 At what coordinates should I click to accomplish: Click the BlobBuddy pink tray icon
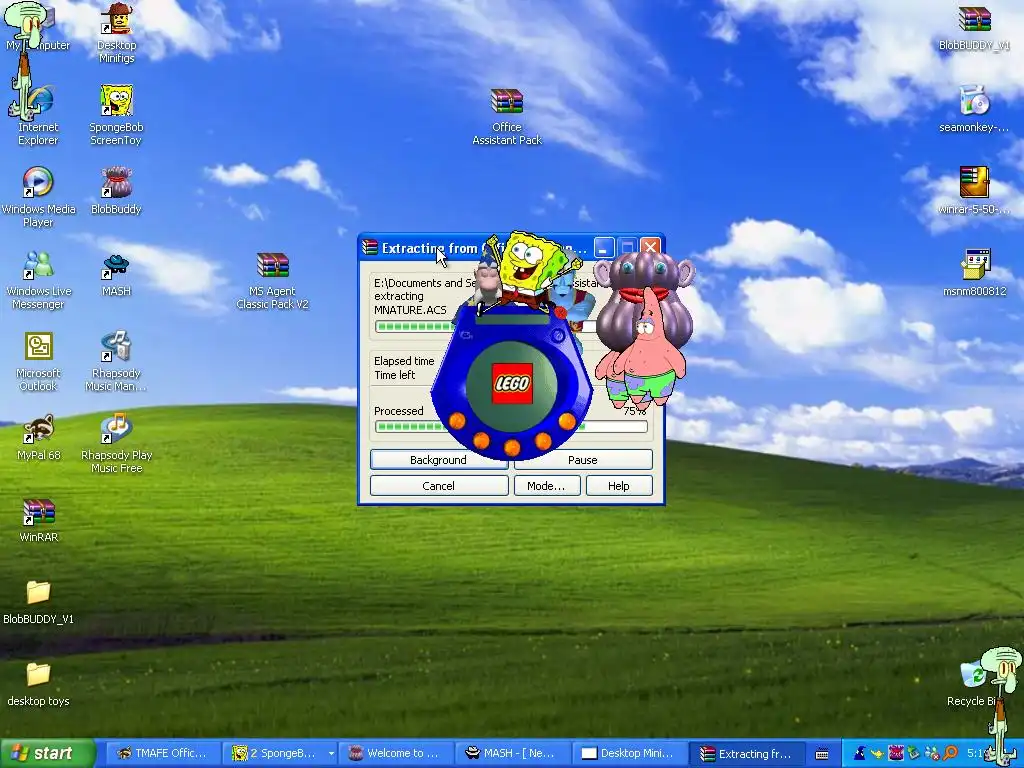(897, 753)
